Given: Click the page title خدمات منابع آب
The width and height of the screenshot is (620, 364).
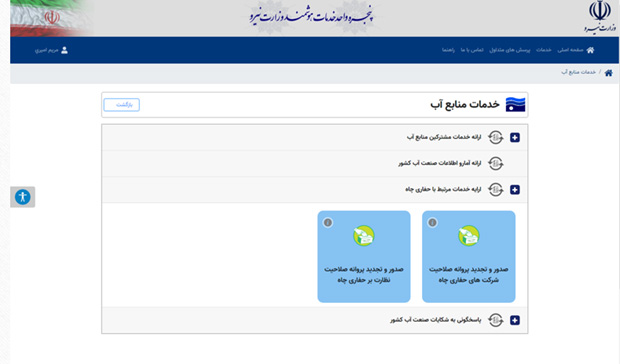Looking at the screenshot, I should point(465,104).
